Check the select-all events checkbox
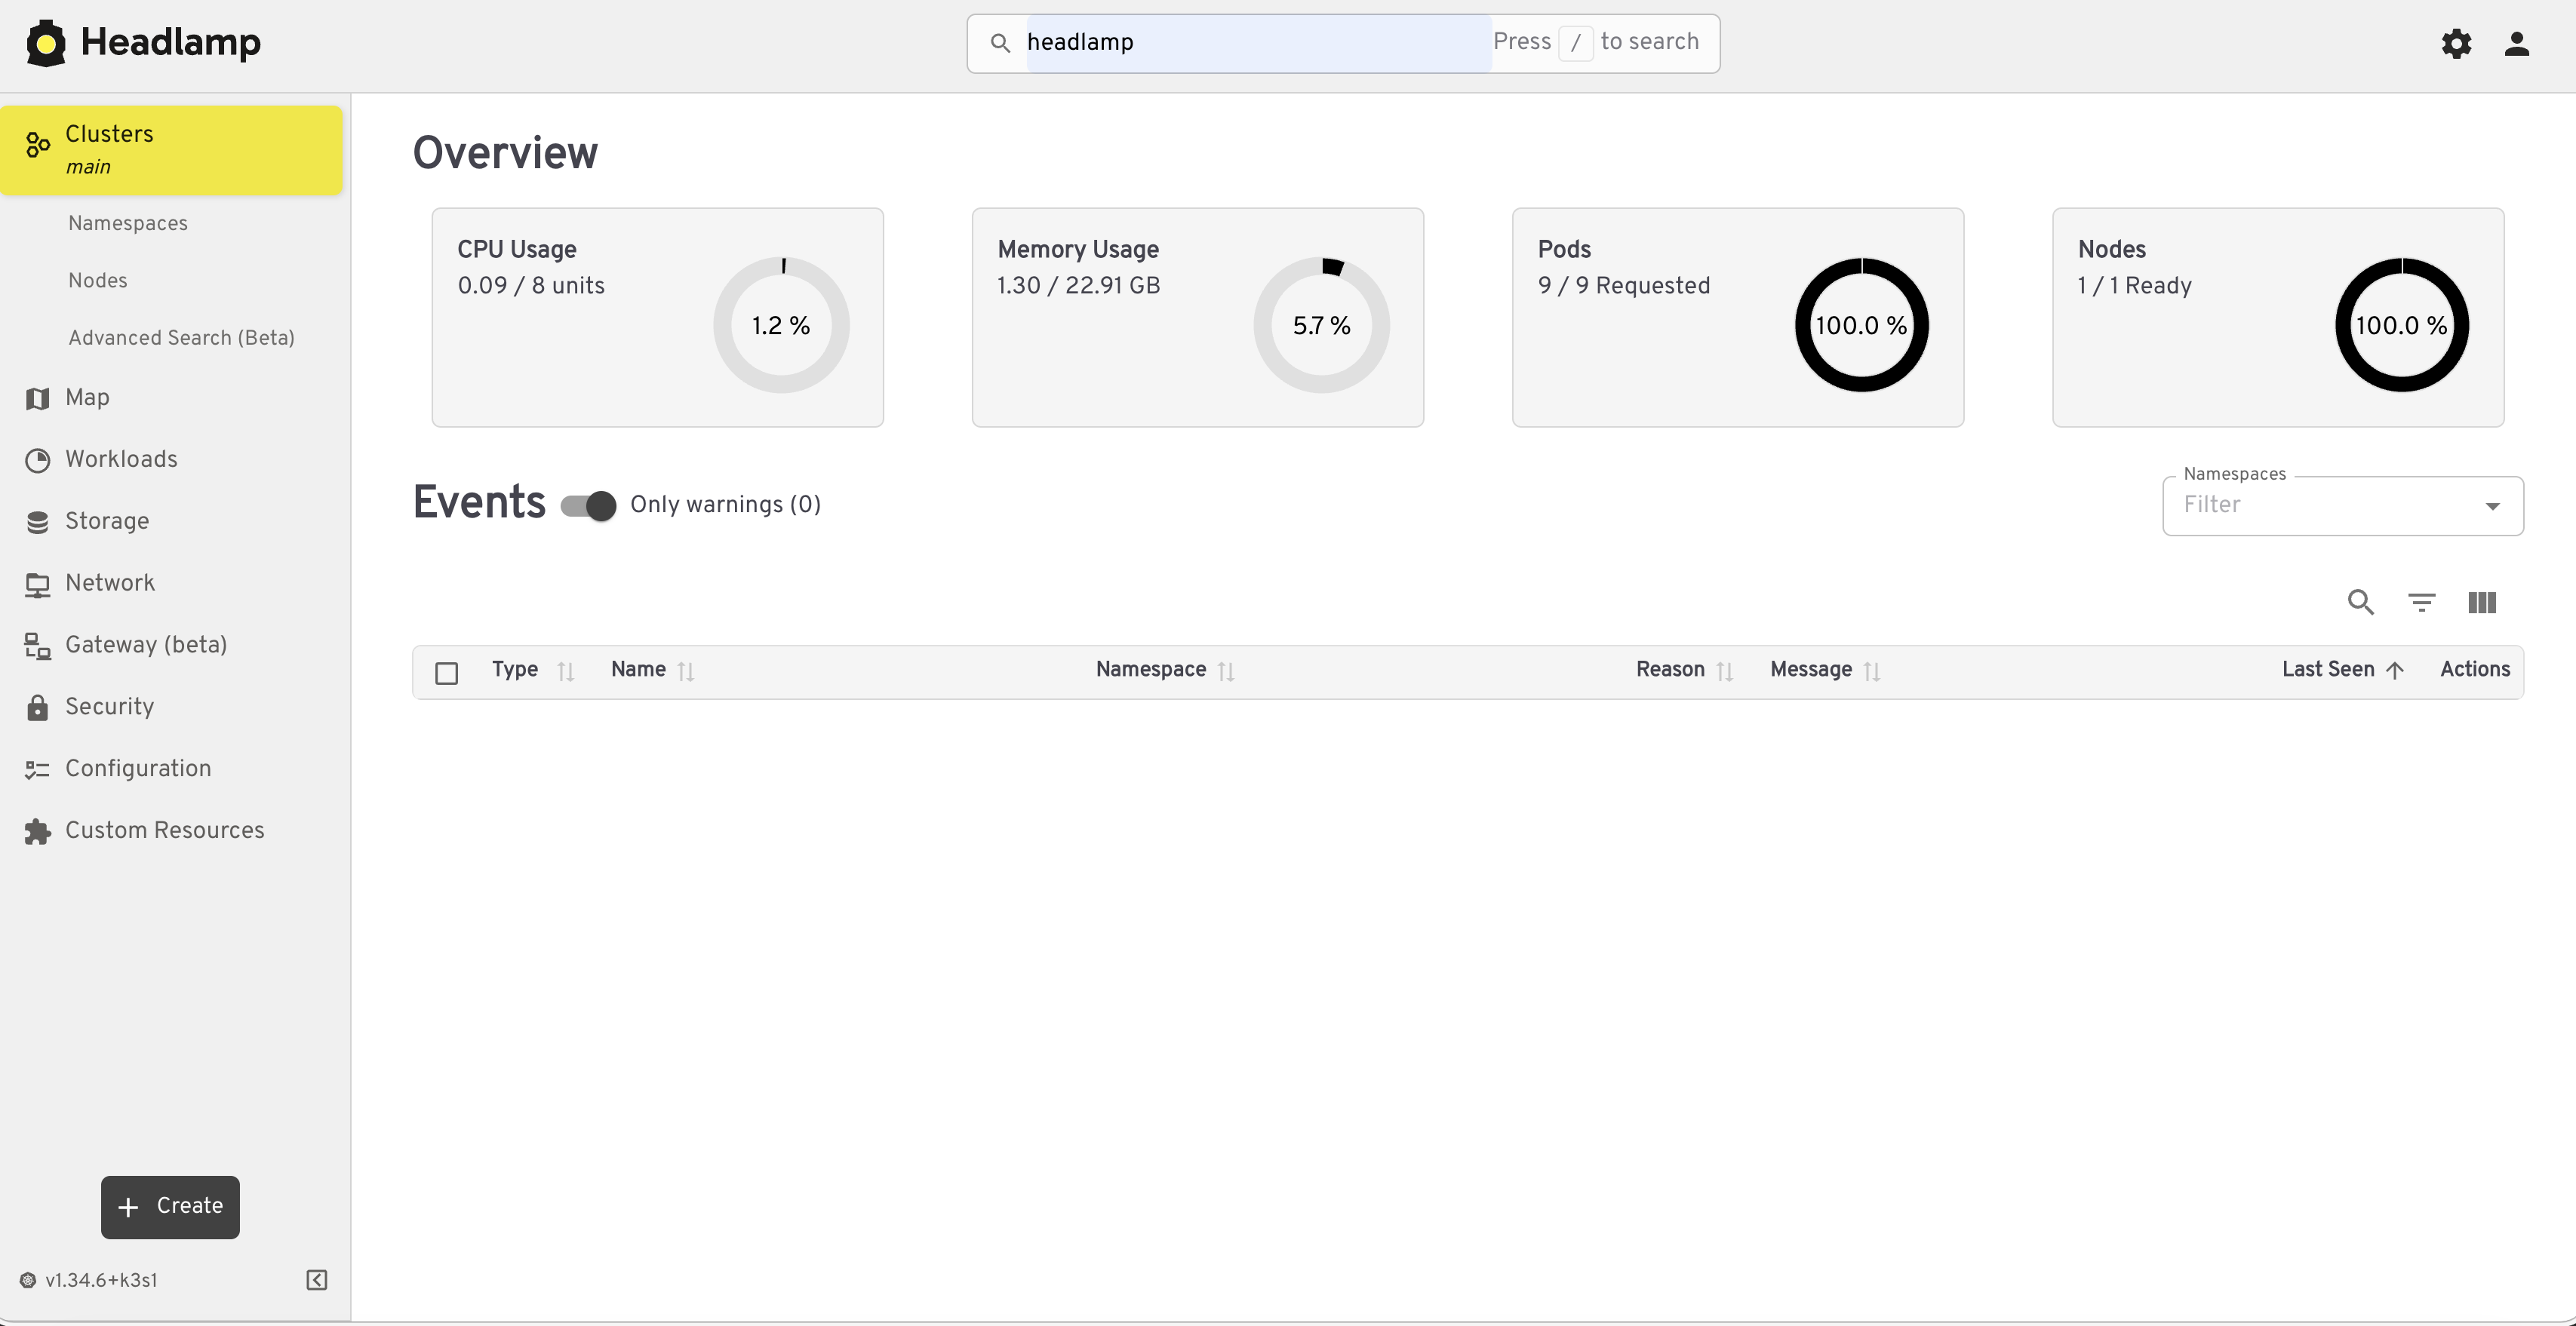This screenshot has width=2576, height=1326. (x=447, y=673)
